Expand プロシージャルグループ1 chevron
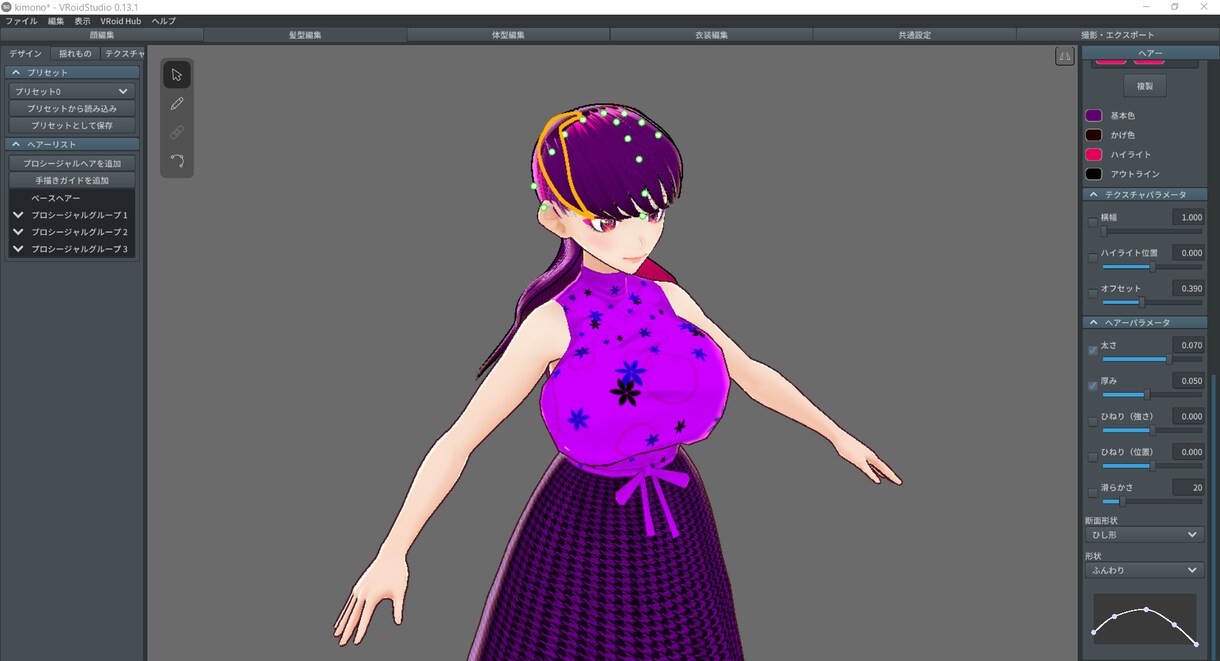Image resolution: width=1220 pixels, height=661 pixels. coord(18,215)
